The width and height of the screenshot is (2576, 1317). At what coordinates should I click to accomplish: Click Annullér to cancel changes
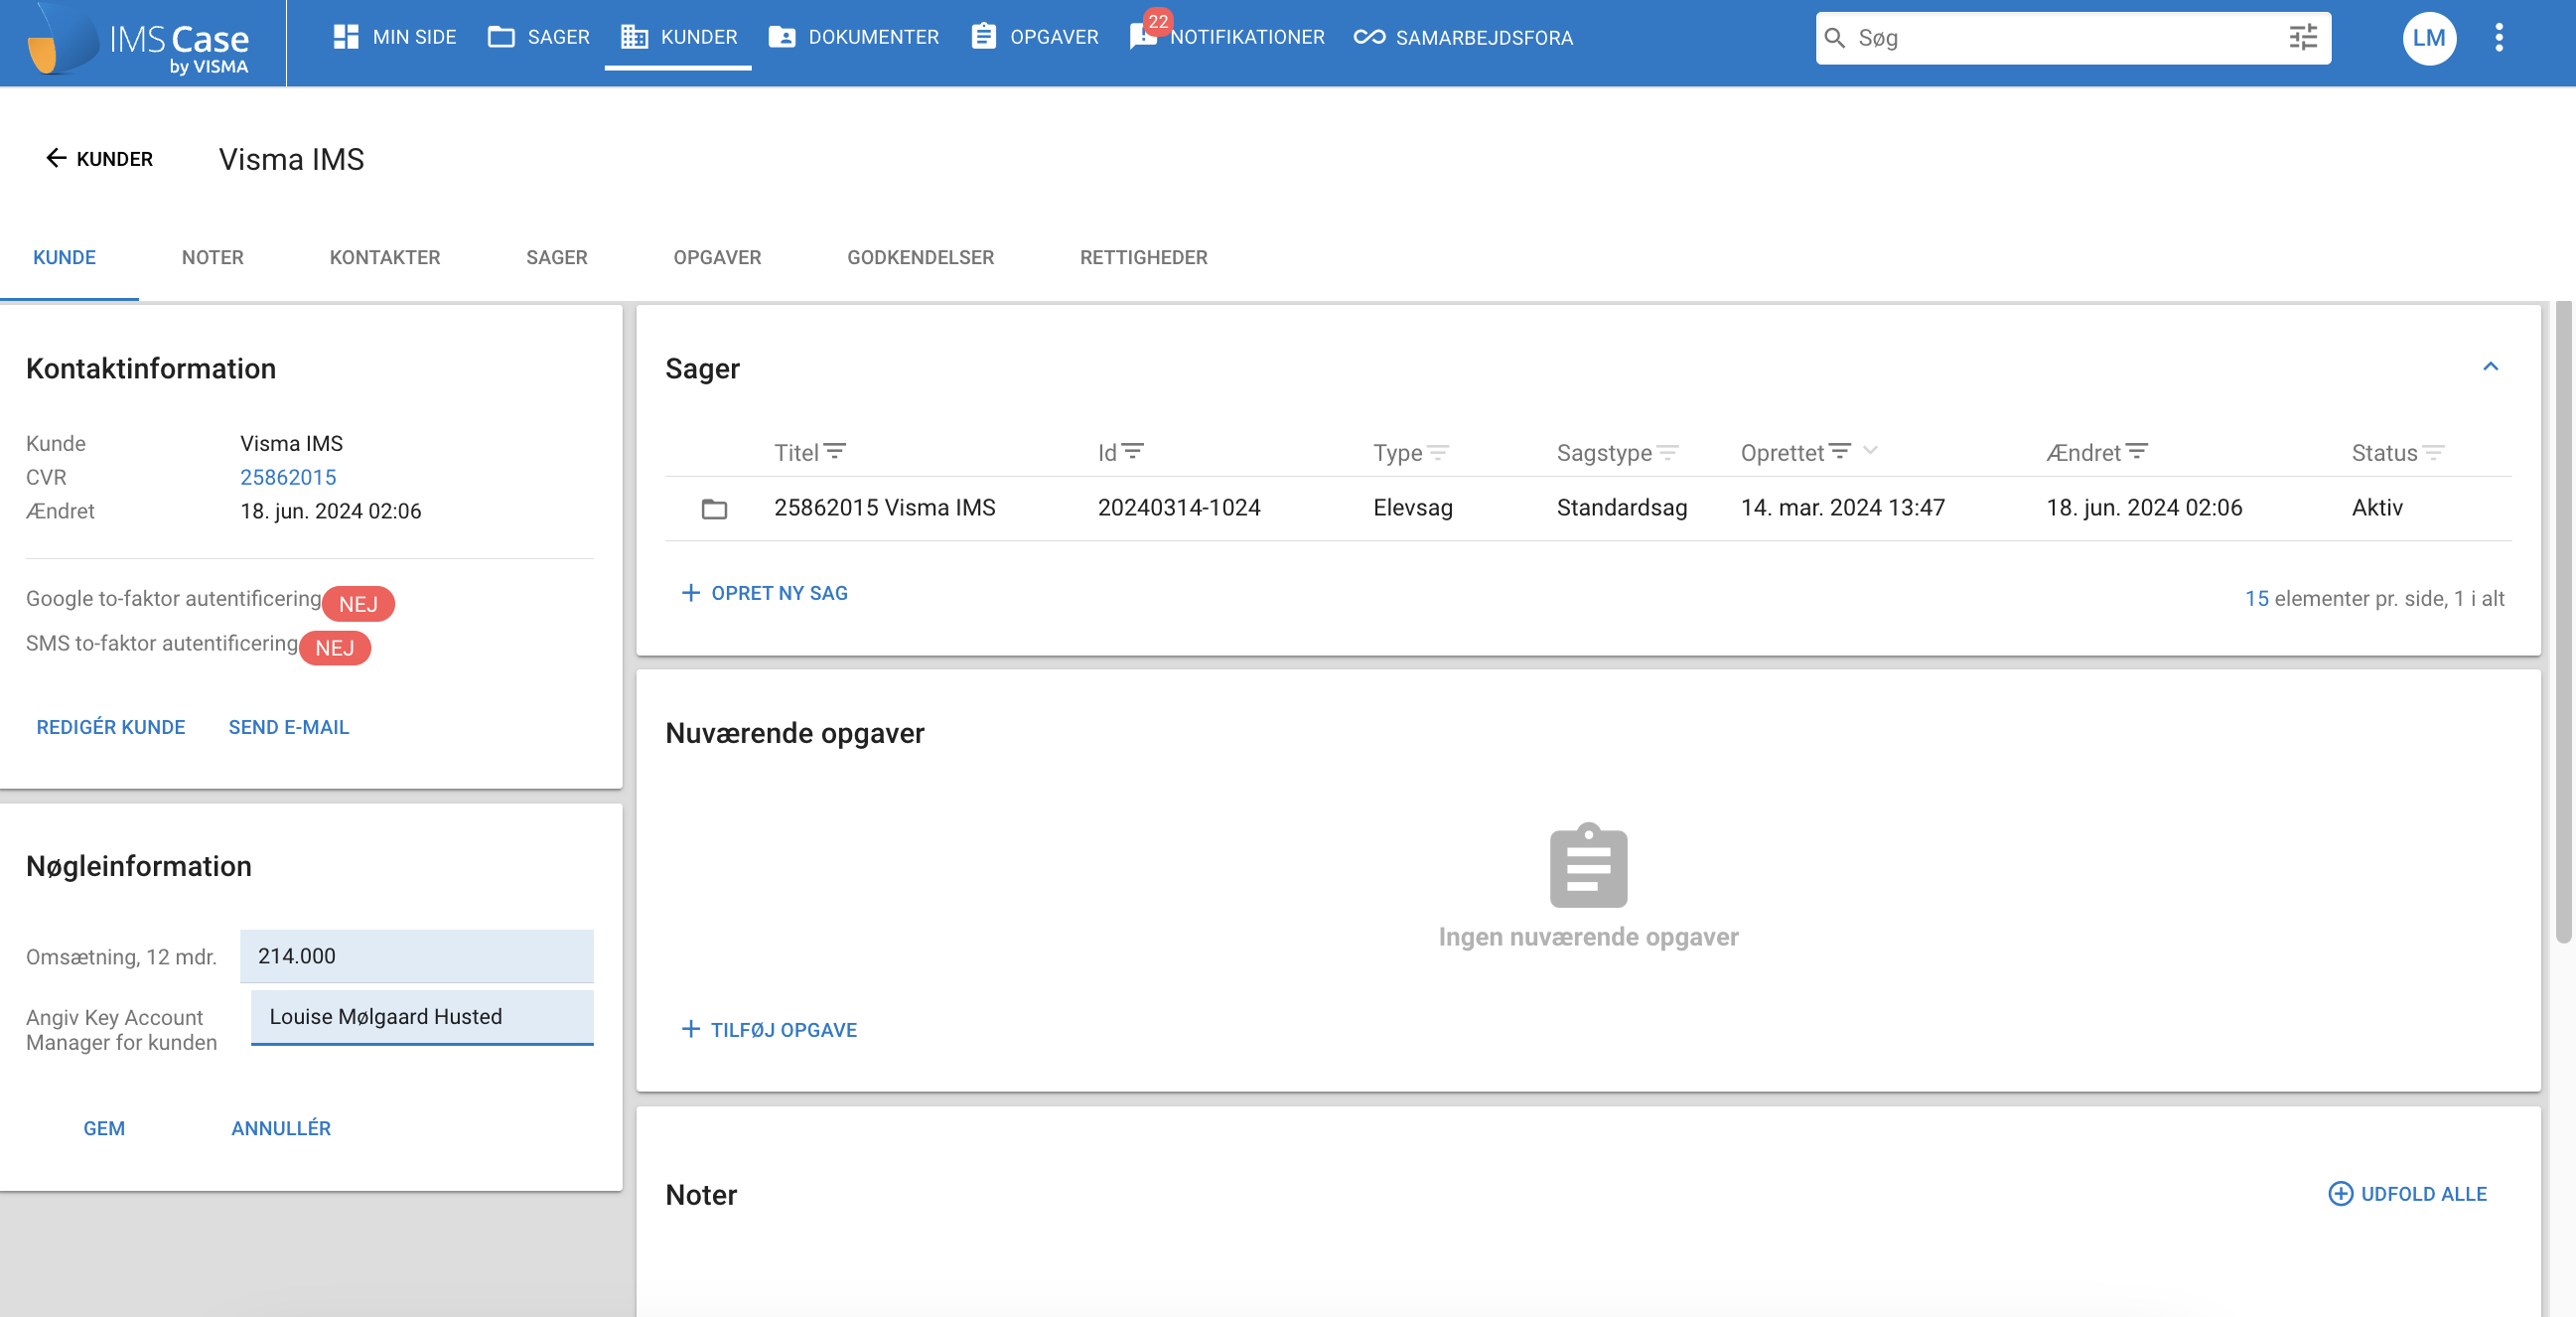281,1128
